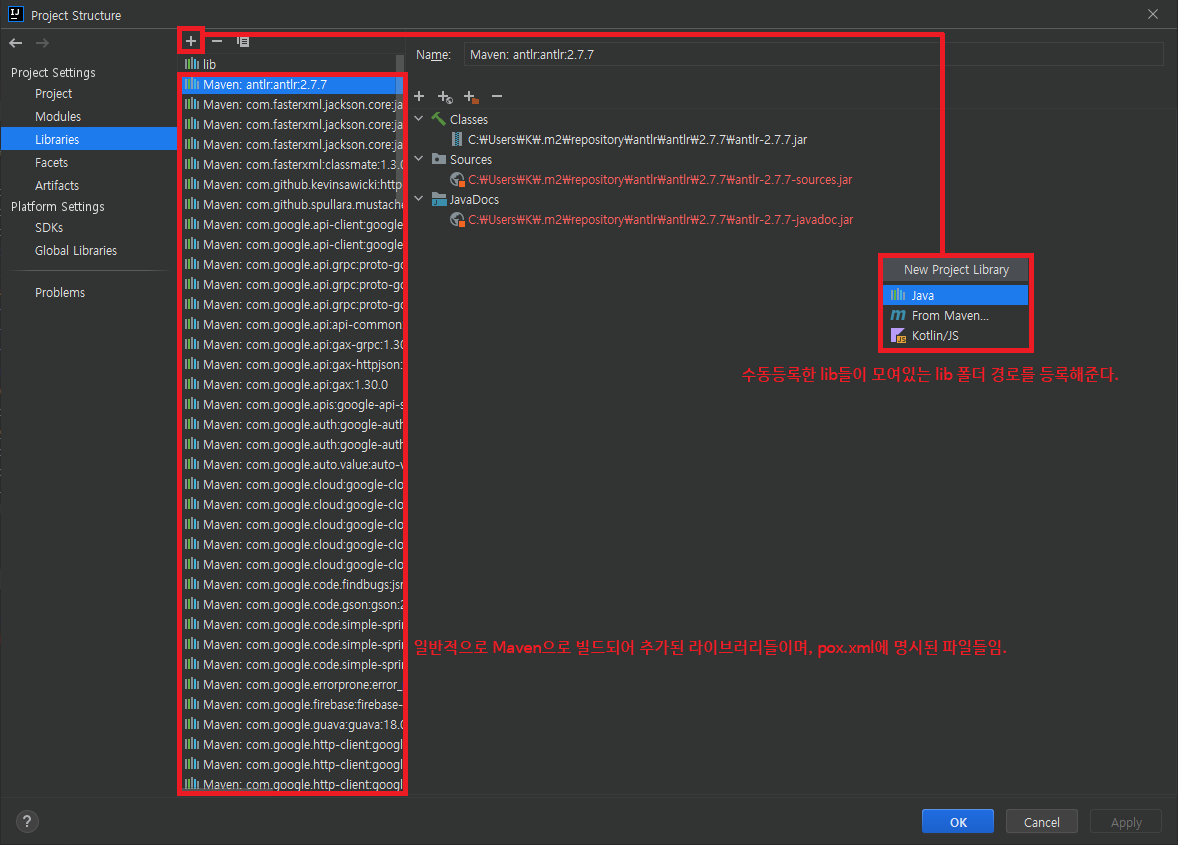Add library root with the plus icon
This screenshot has height=845, width=1178.
point(419,96)
